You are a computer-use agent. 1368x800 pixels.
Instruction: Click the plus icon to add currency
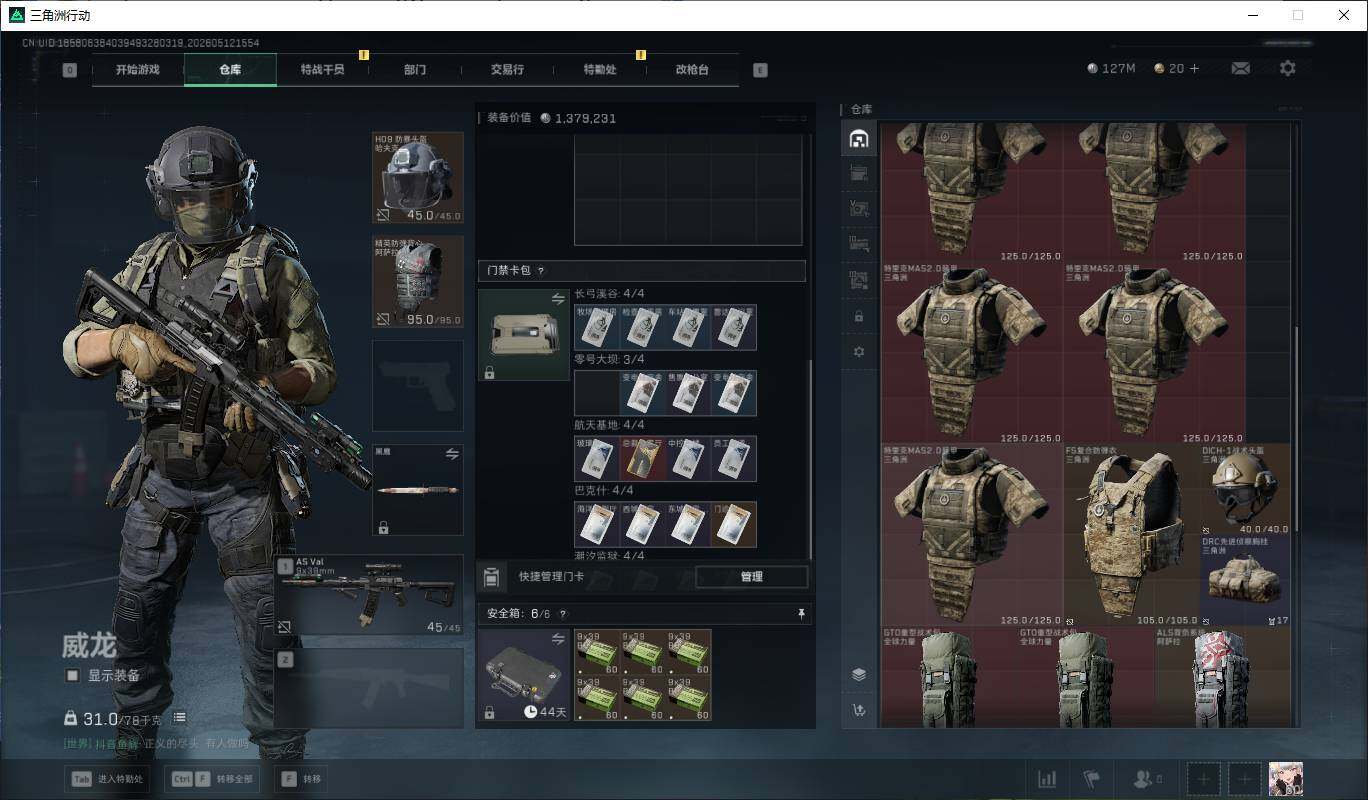tap(1194, 68)
